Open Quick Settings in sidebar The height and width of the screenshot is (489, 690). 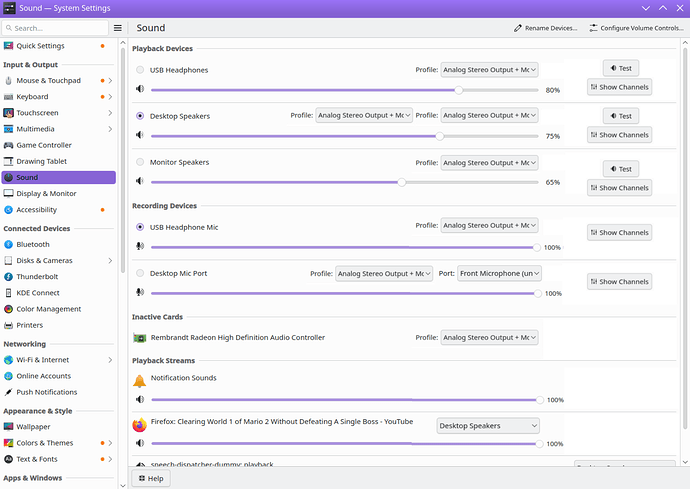pos(58,46)
